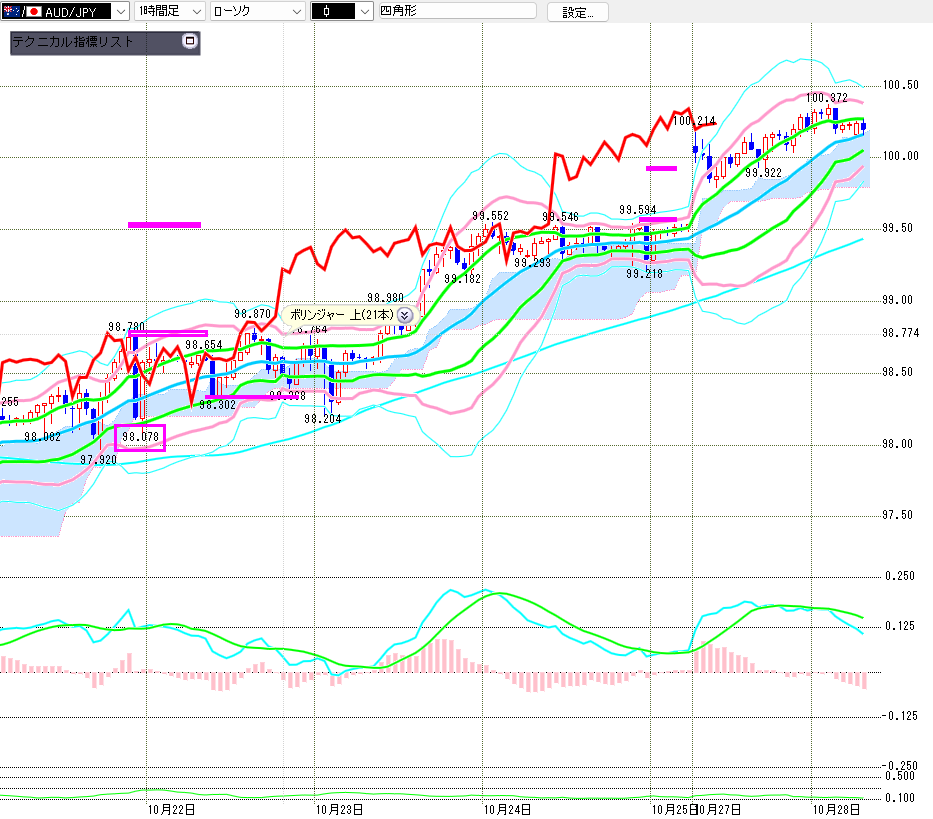This screenshot has height=819, width=933.
Task: Click the 100.372 high price label
Action: click(x=826, y=98)
